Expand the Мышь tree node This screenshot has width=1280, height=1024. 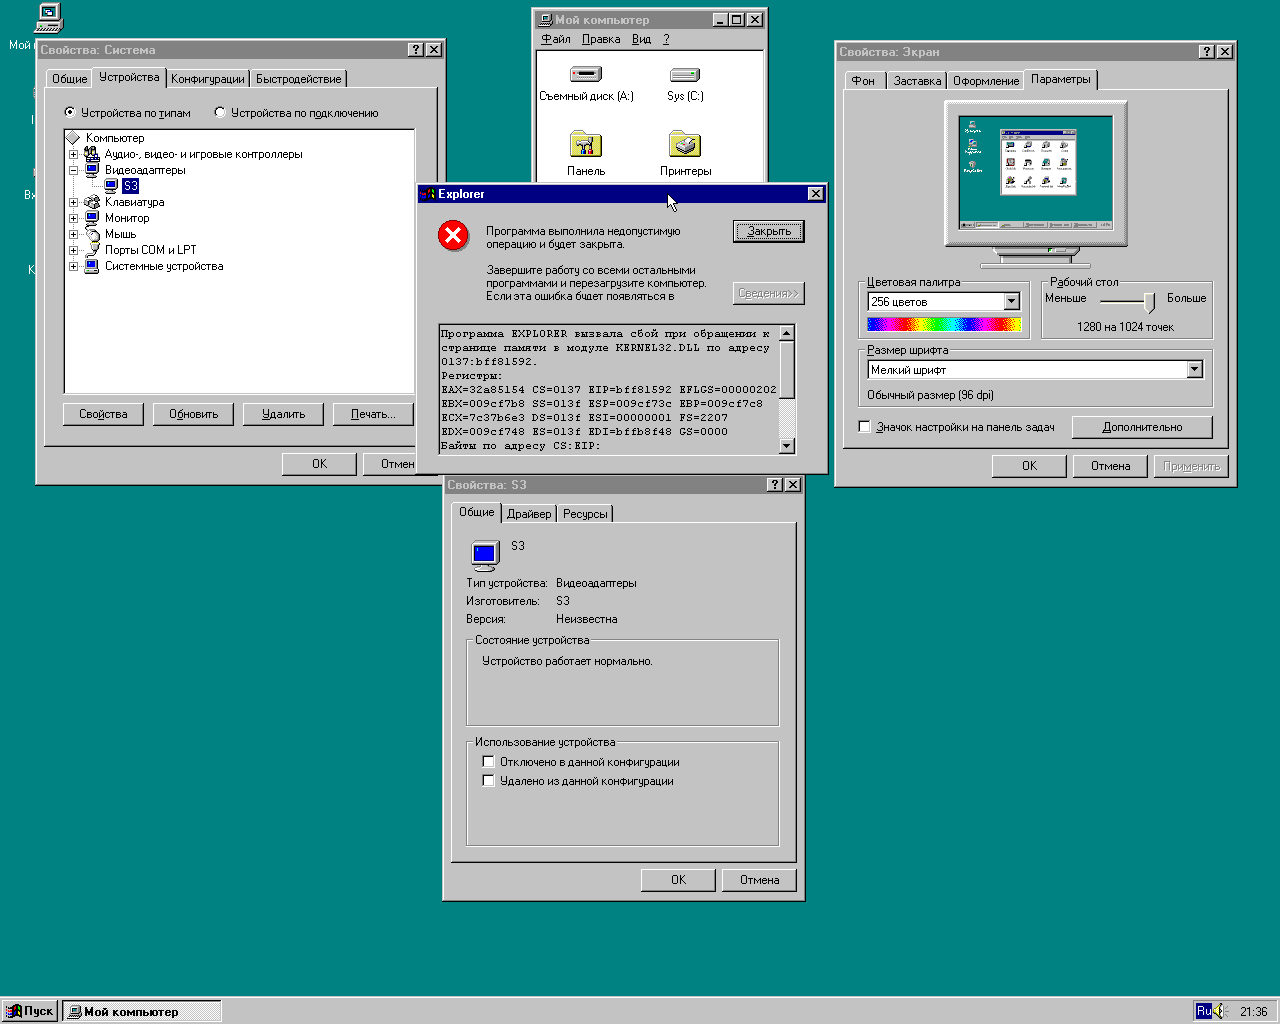73,234
